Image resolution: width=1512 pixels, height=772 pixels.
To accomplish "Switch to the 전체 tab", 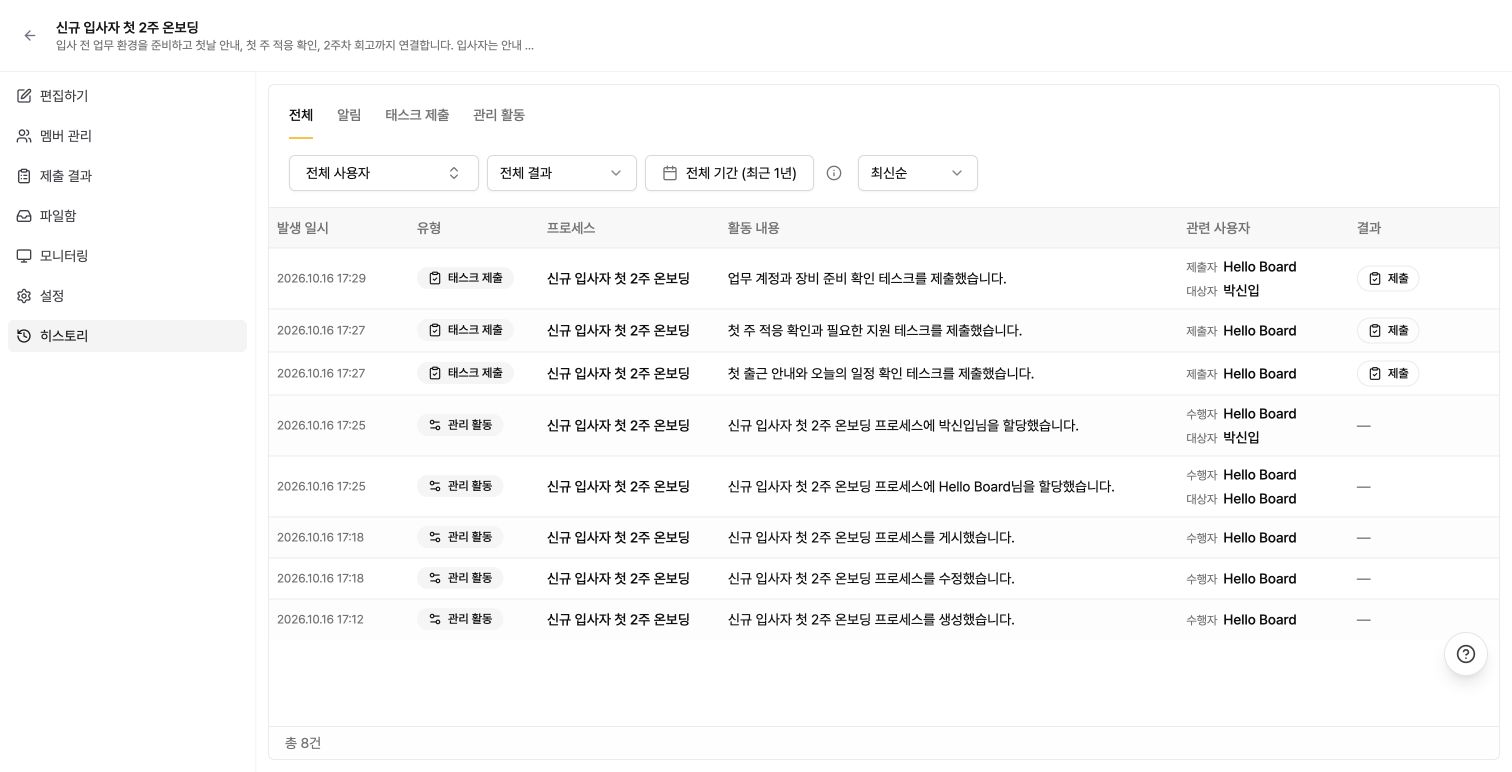I will coord(301,115).
